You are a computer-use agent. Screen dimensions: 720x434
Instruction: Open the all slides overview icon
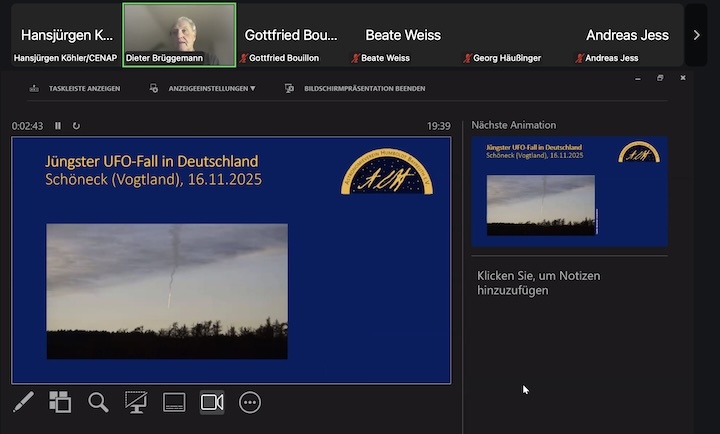point(60,402)
